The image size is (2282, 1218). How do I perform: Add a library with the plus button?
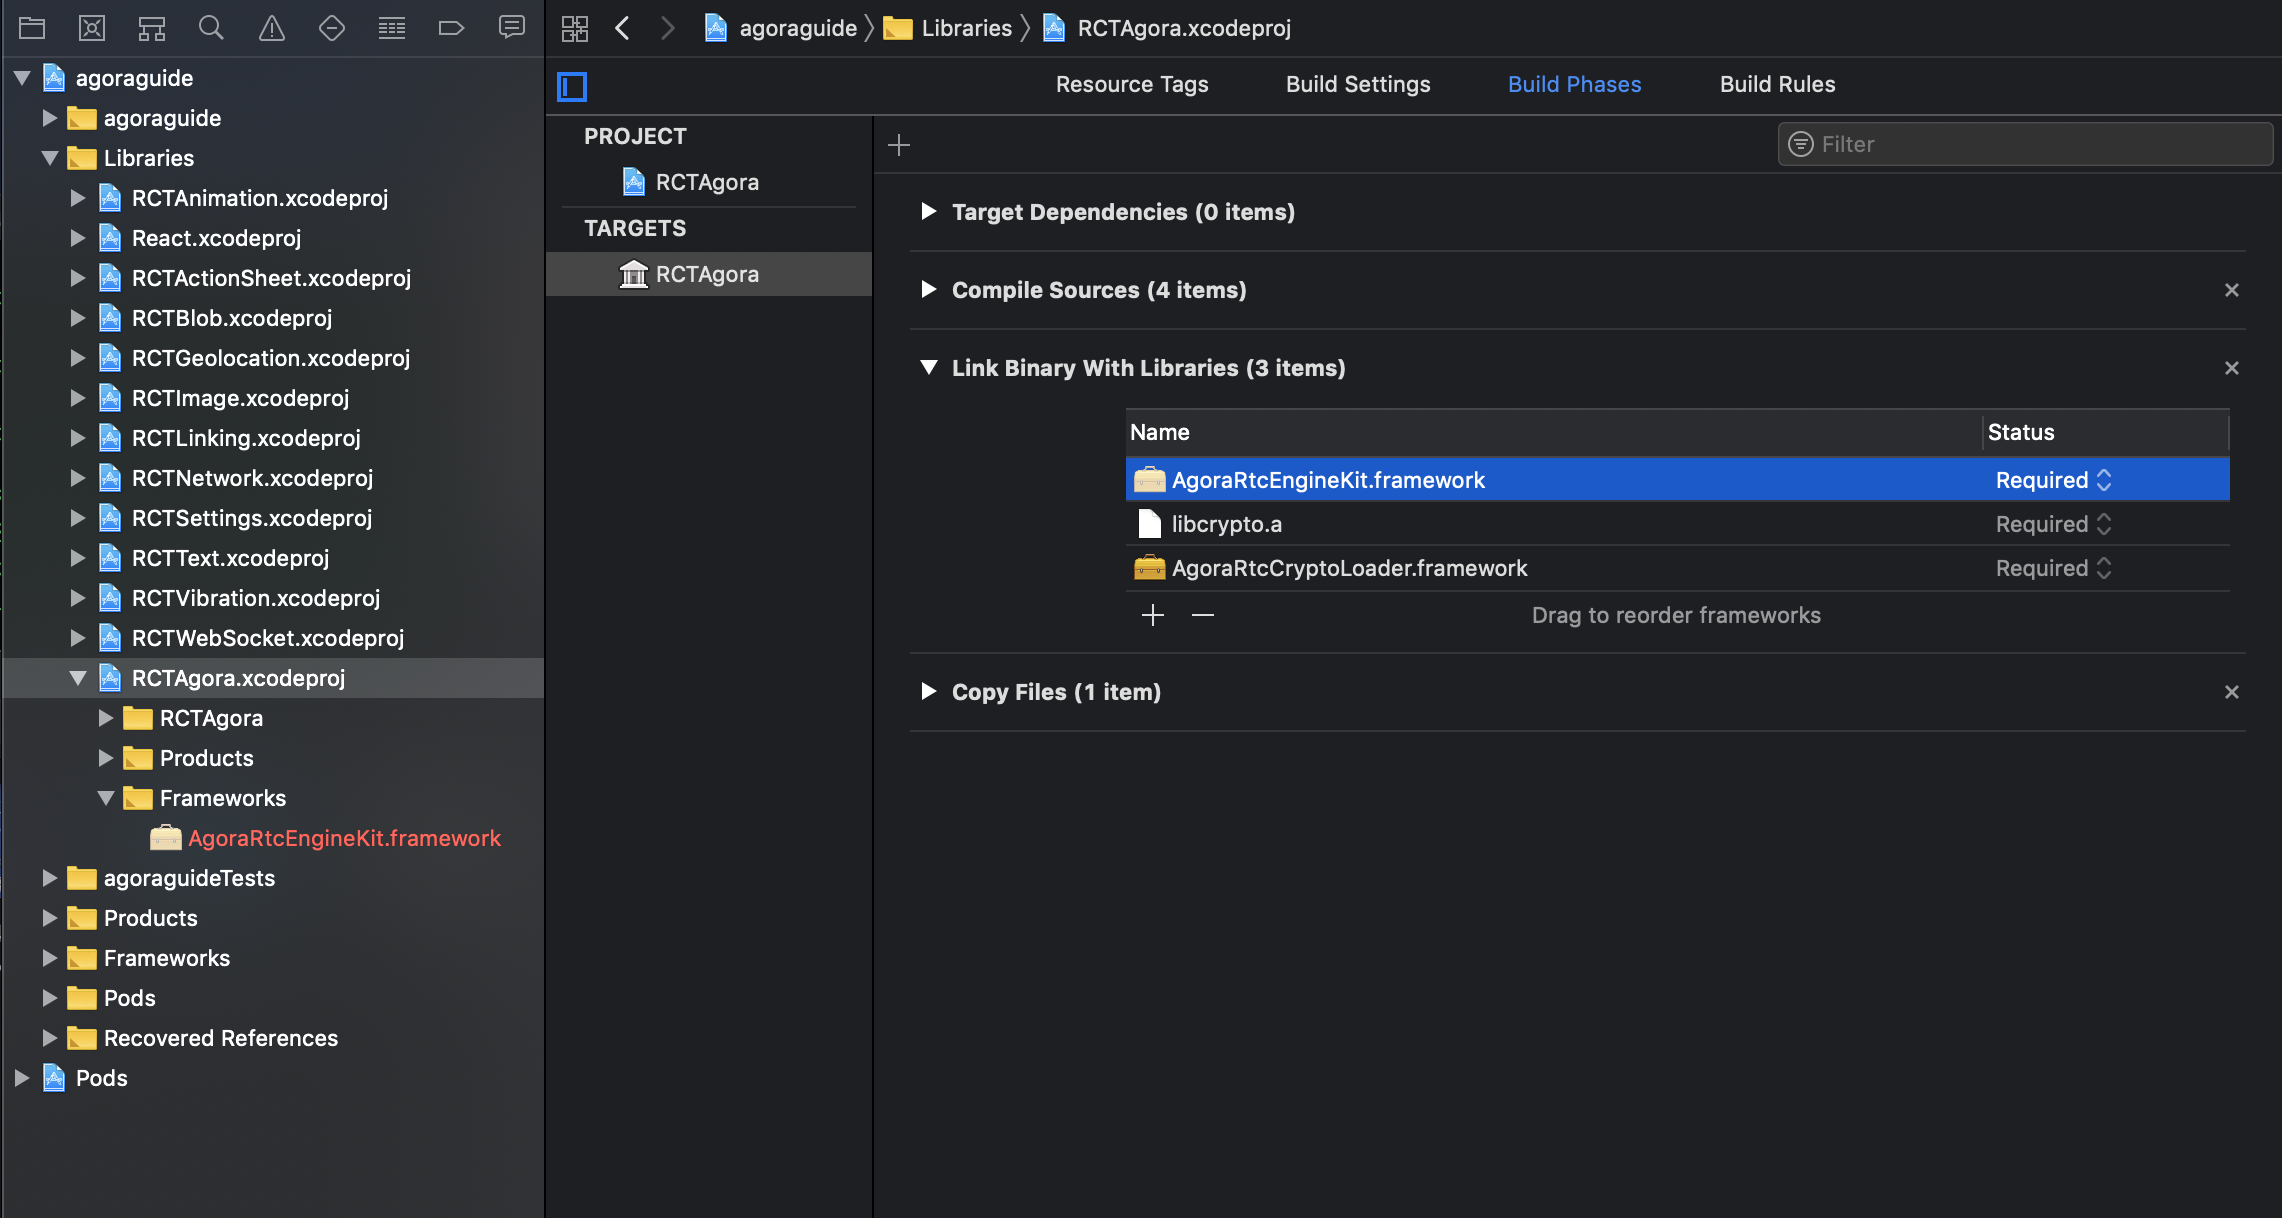(1153, 615)
